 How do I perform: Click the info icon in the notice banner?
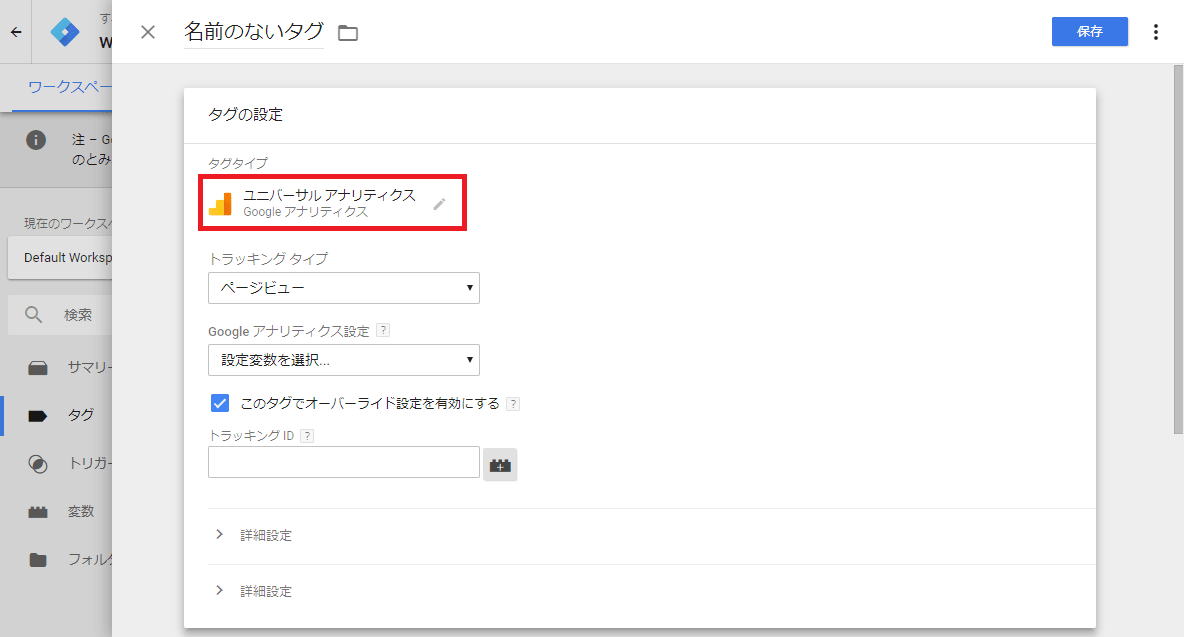tap(35, 140)
